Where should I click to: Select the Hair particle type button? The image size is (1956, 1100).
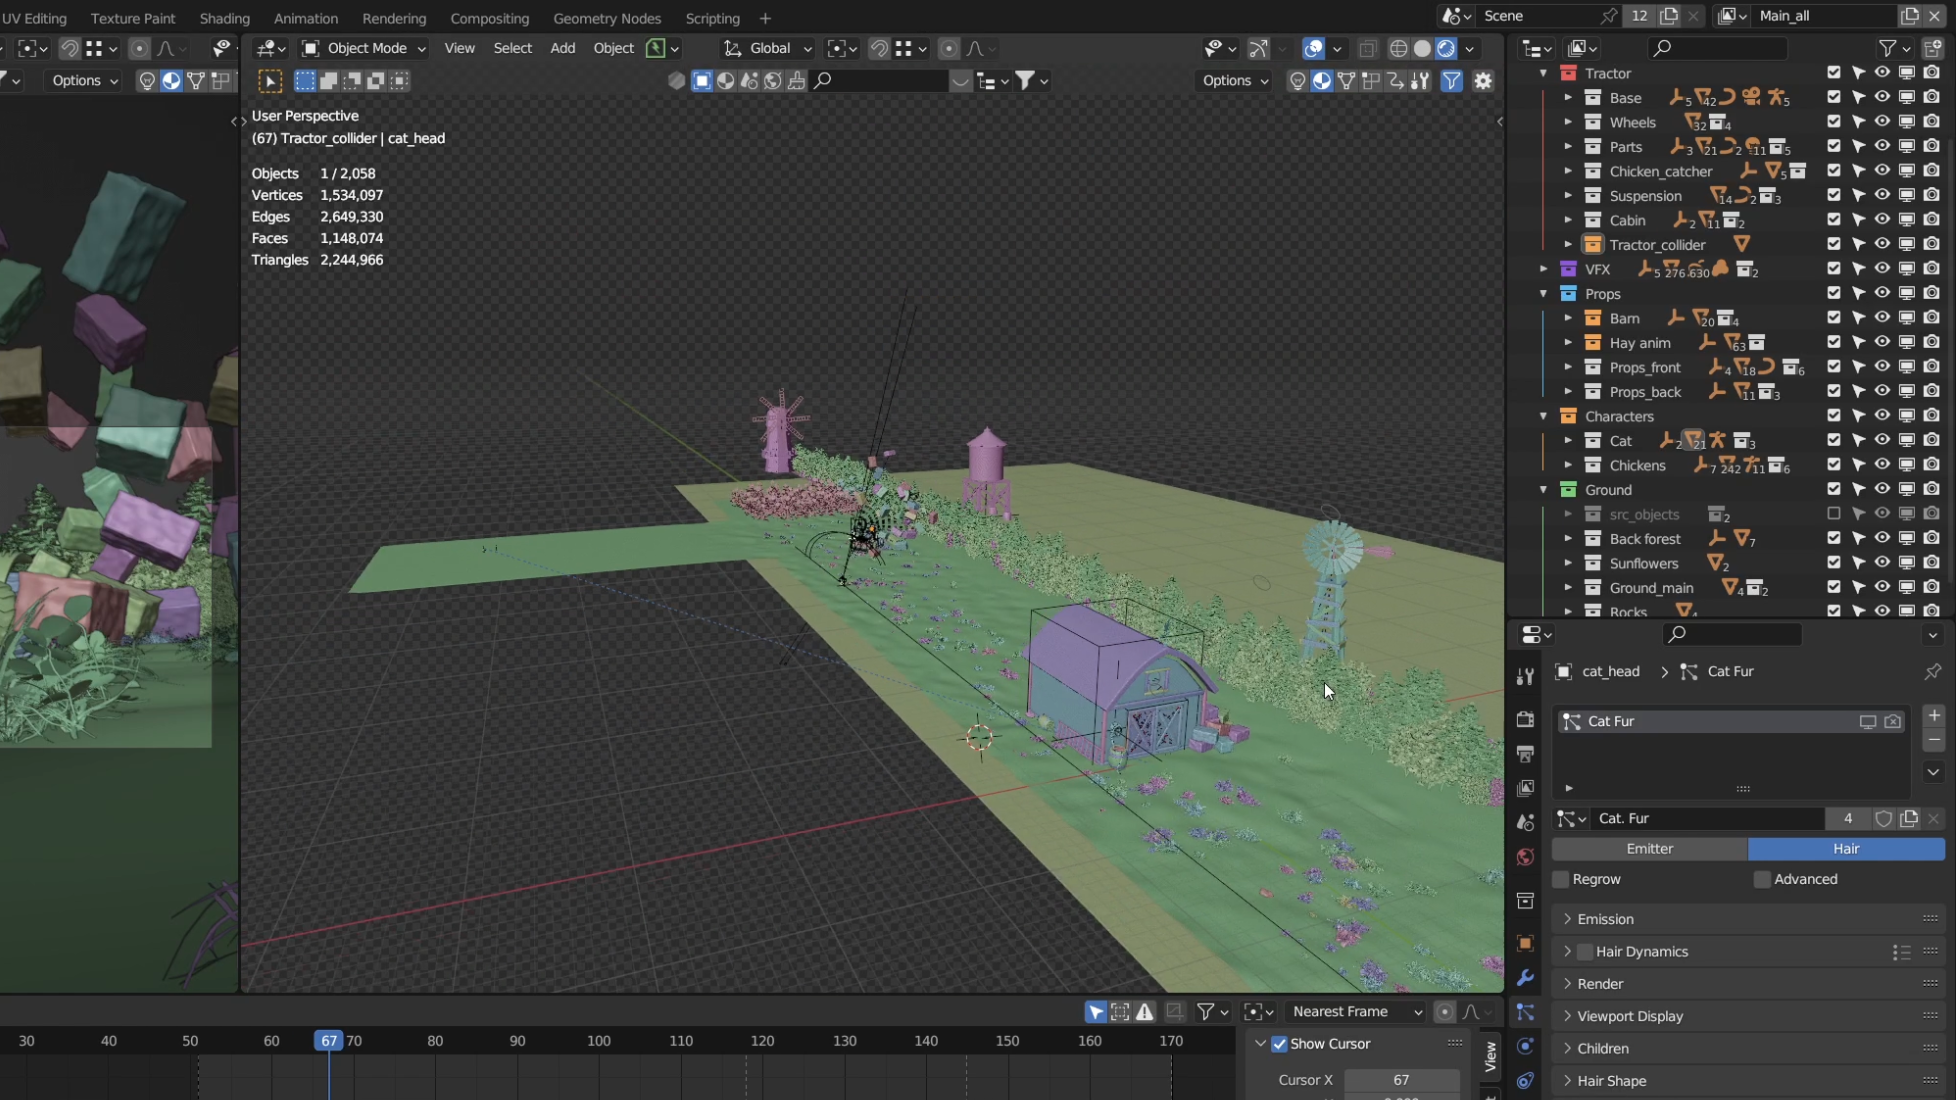click(1846, 849)
